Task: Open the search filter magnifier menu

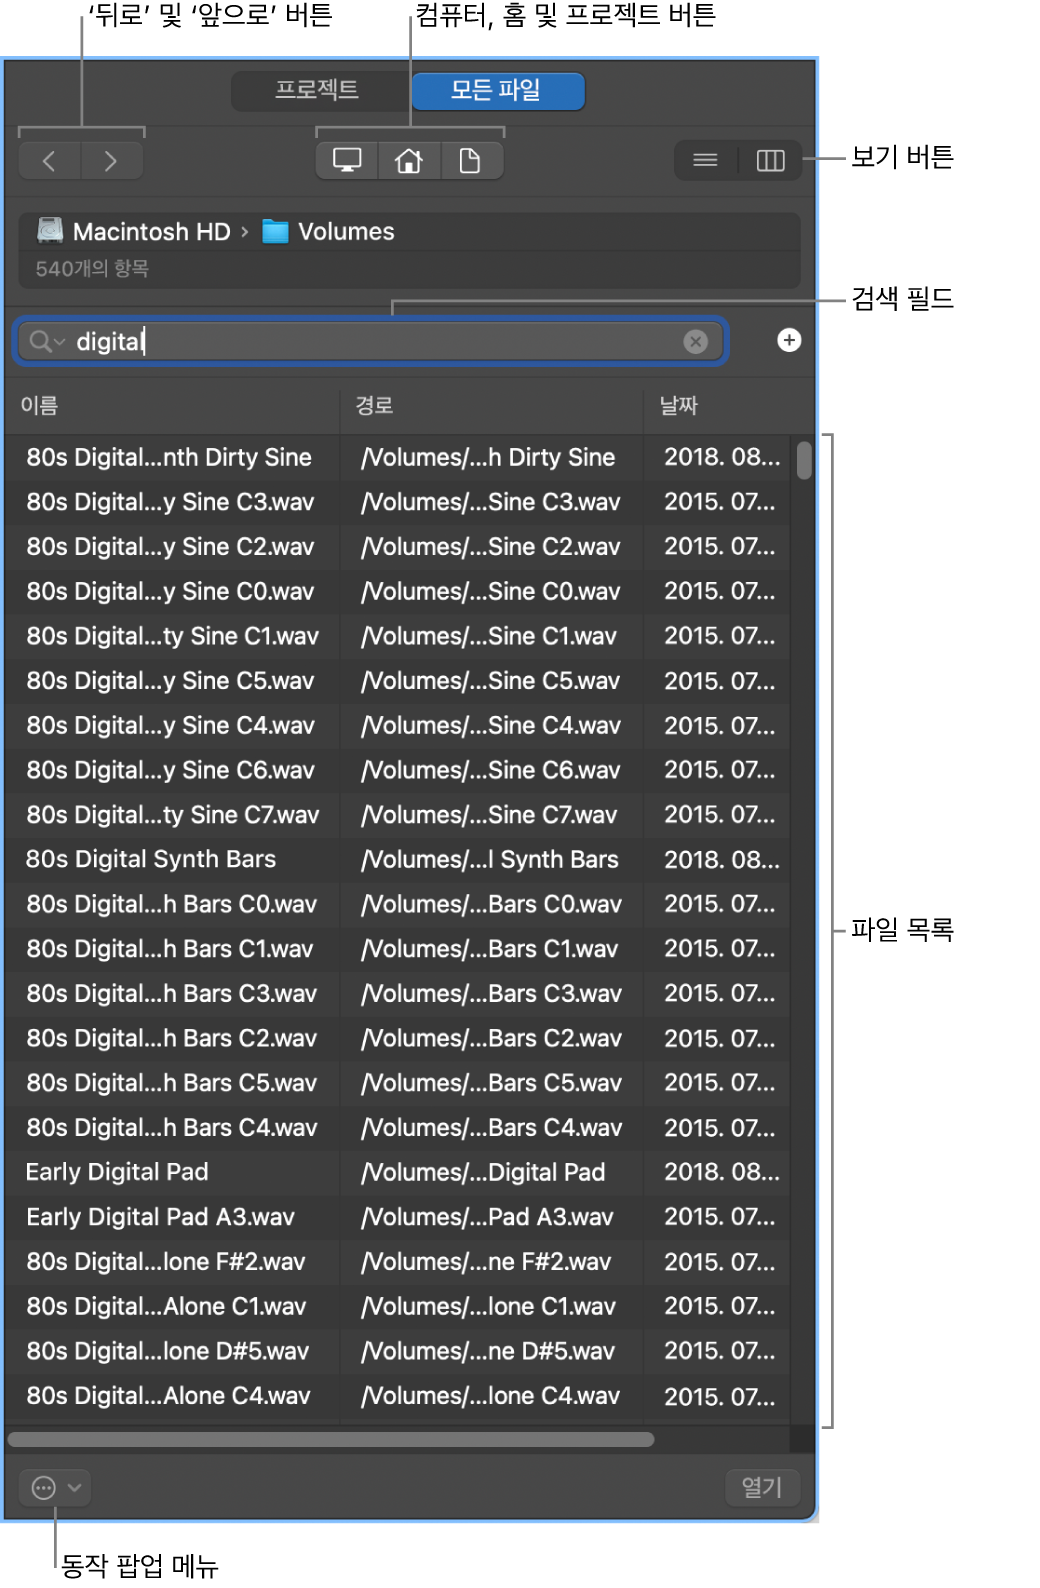Action: (46, 342)
